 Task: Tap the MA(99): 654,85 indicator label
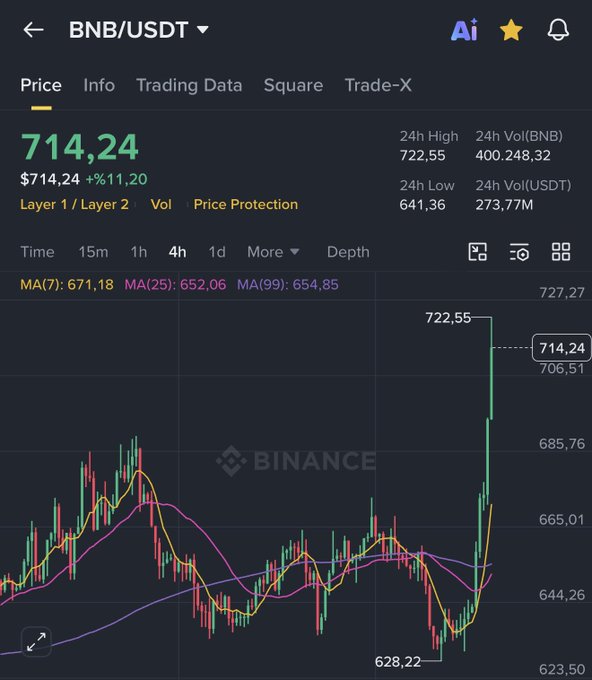288,284
